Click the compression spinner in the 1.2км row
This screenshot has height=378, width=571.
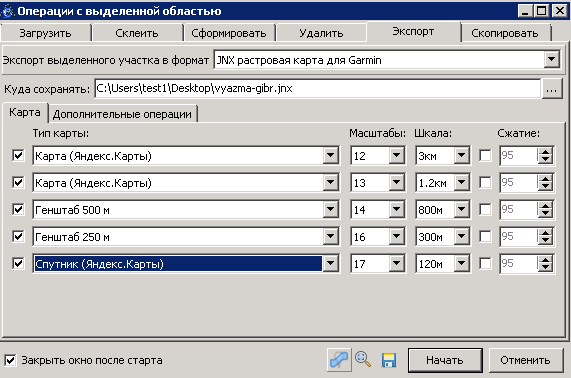point(527,182)
